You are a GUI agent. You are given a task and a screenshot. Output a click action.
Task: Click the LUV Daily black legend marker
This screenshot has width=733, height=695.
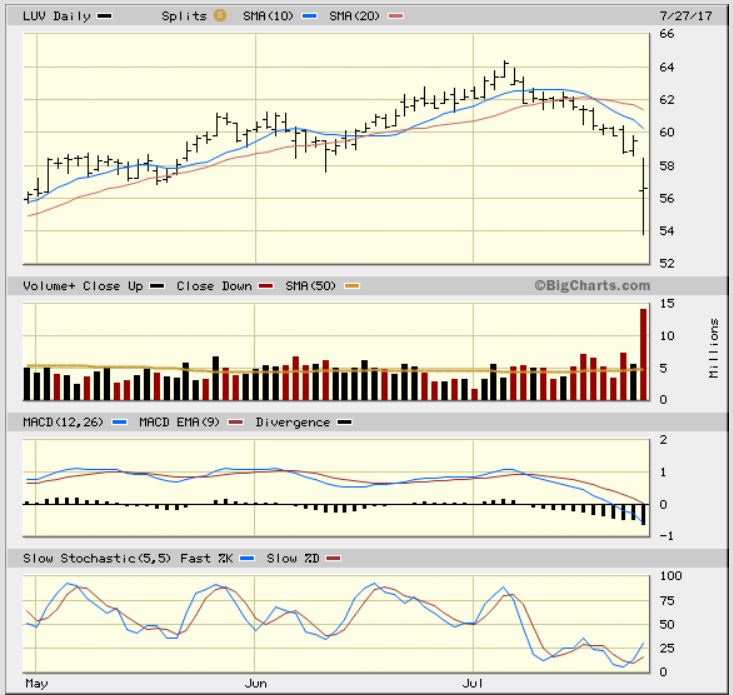[104, 16]
